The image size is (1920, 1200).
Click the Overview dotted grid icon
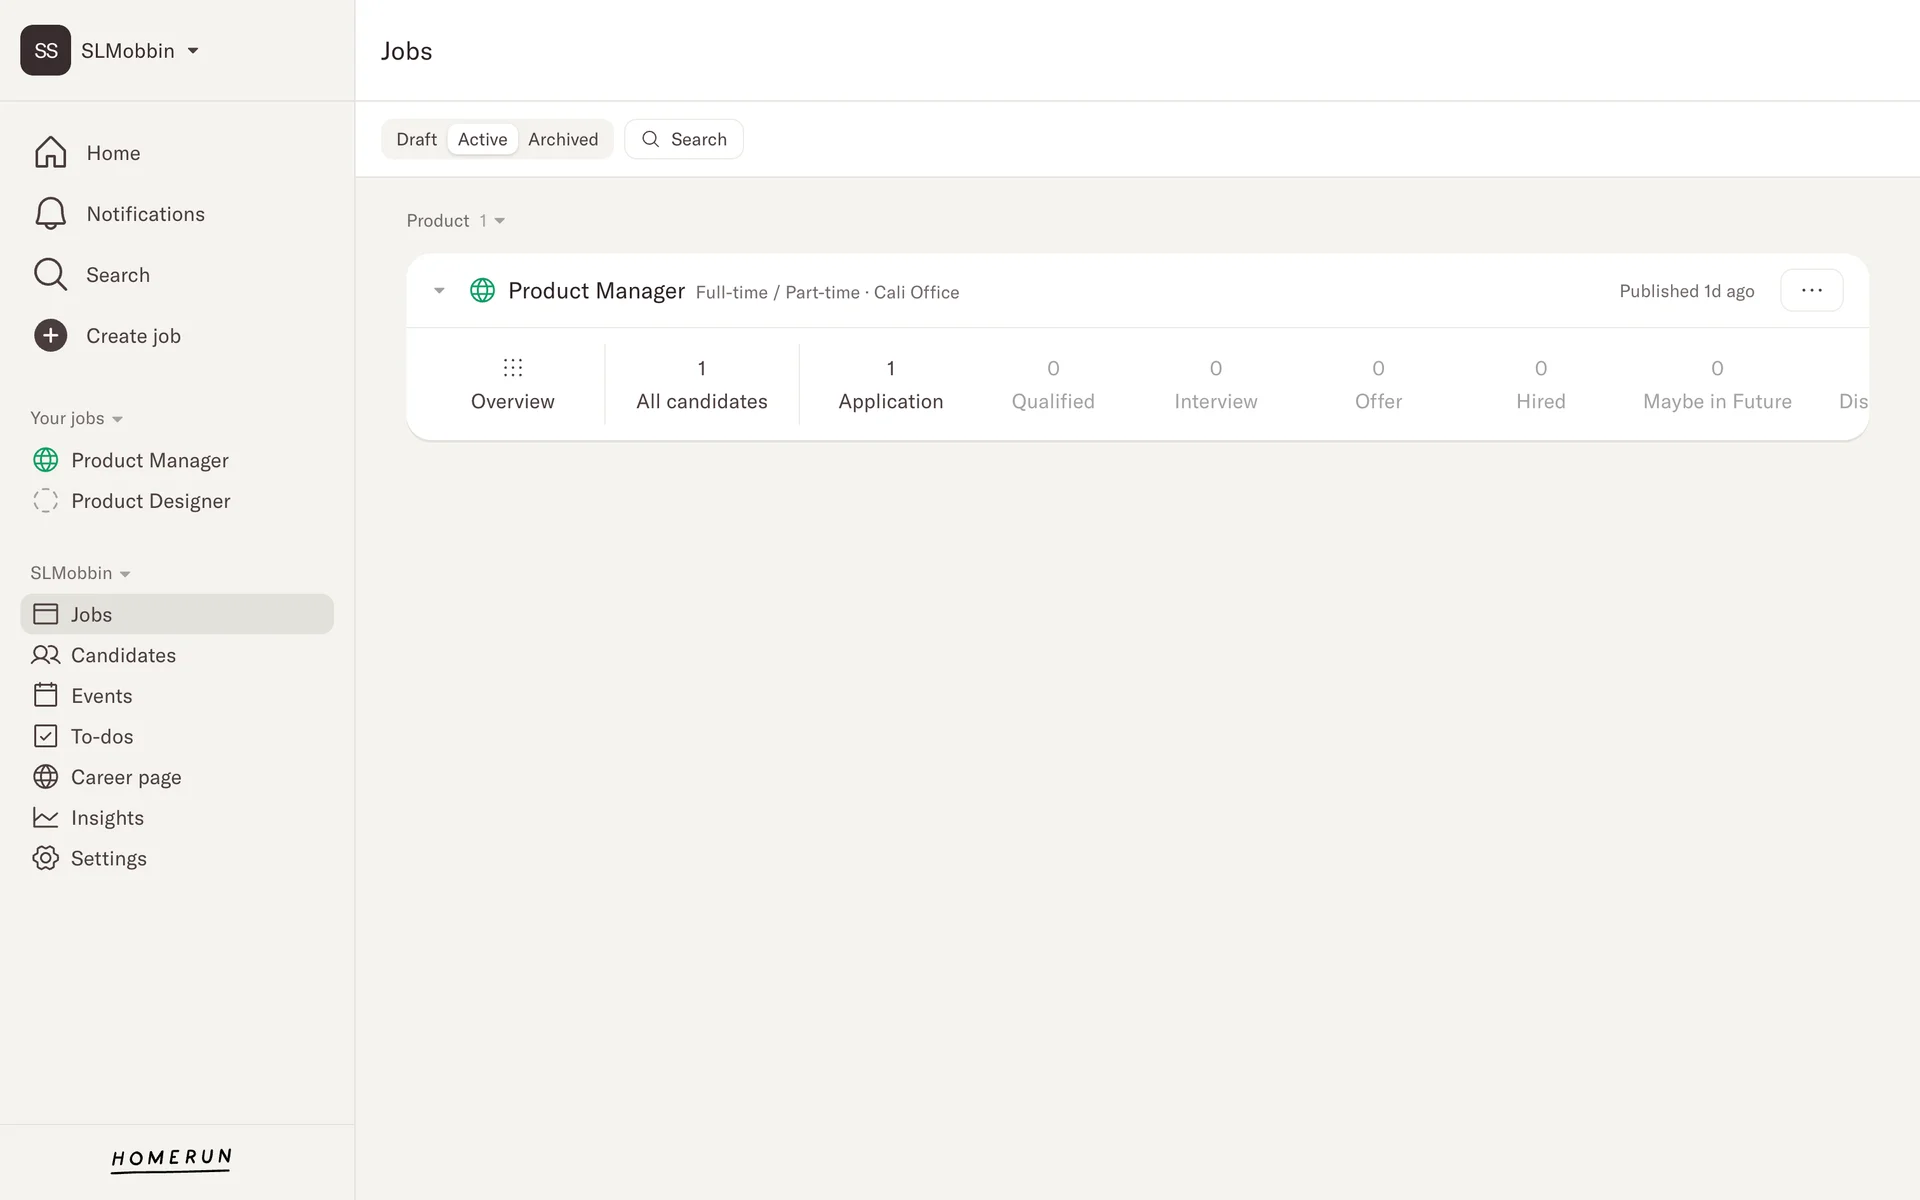[513, 368]
